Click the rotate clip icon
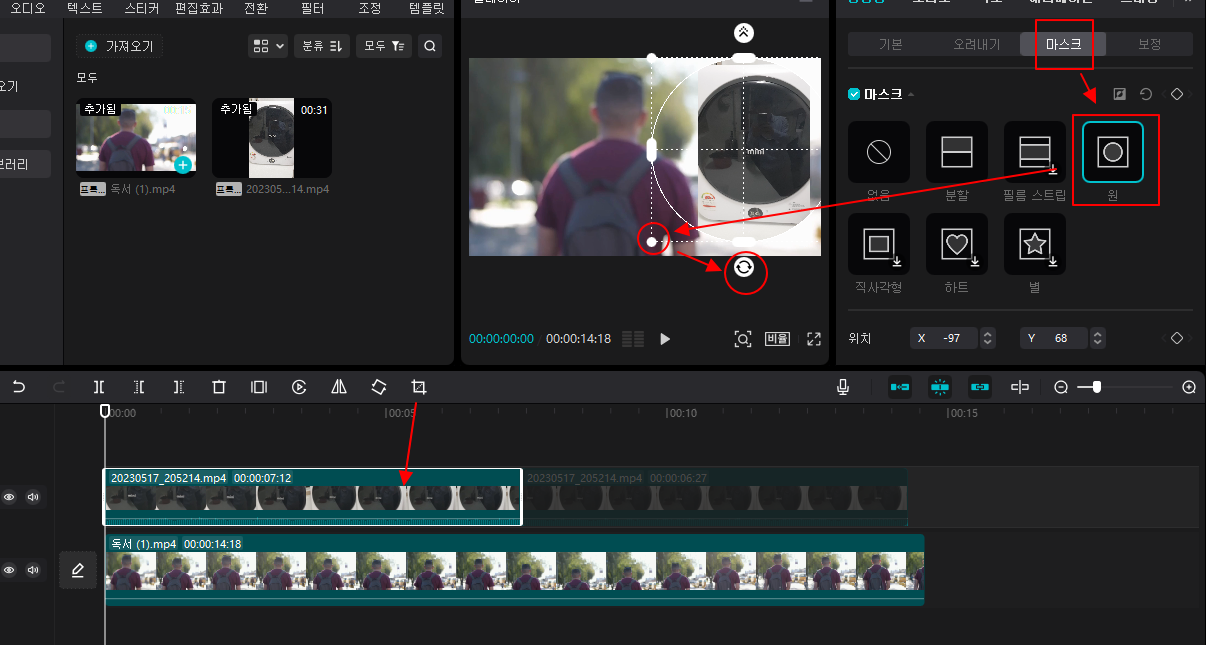 [379, 387]
